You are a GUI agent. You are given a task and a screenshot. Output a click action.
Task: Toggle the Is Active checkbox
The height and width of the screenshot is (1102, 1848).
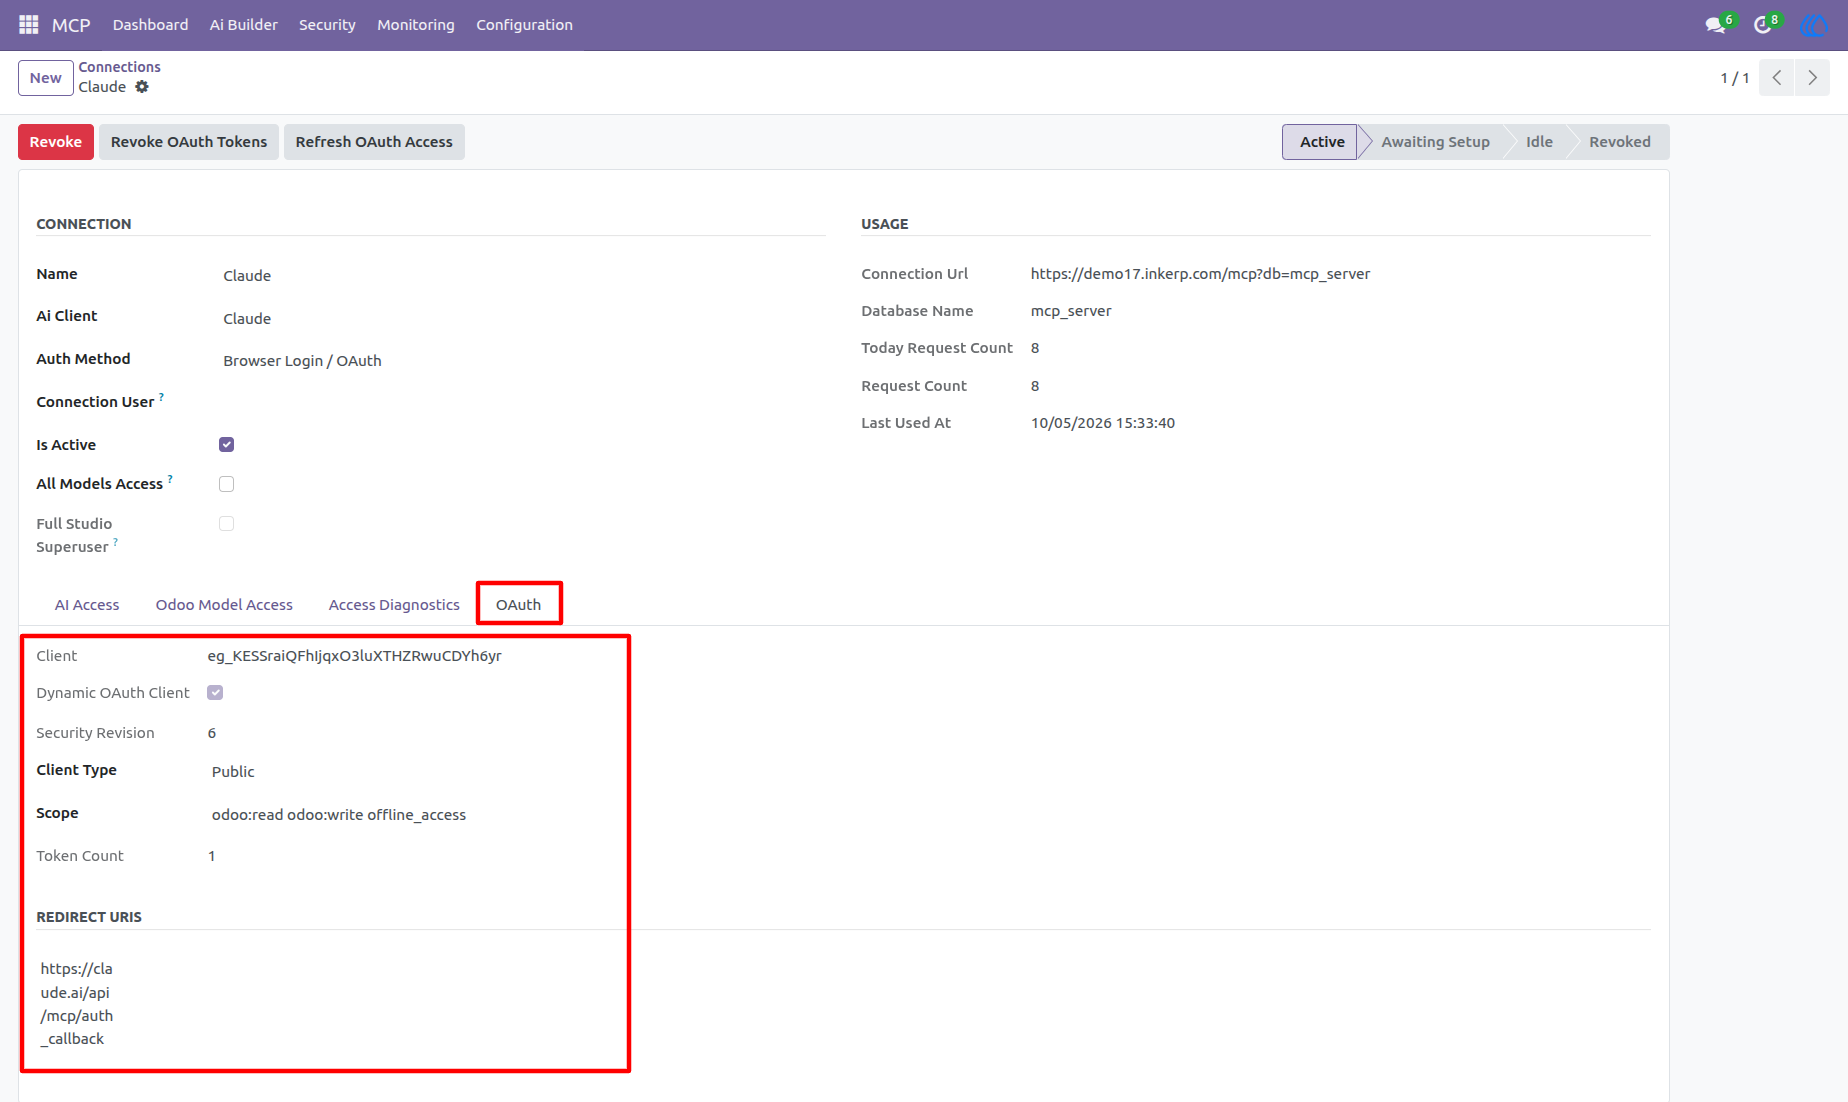pyautogui.click(x=227, y=445)
